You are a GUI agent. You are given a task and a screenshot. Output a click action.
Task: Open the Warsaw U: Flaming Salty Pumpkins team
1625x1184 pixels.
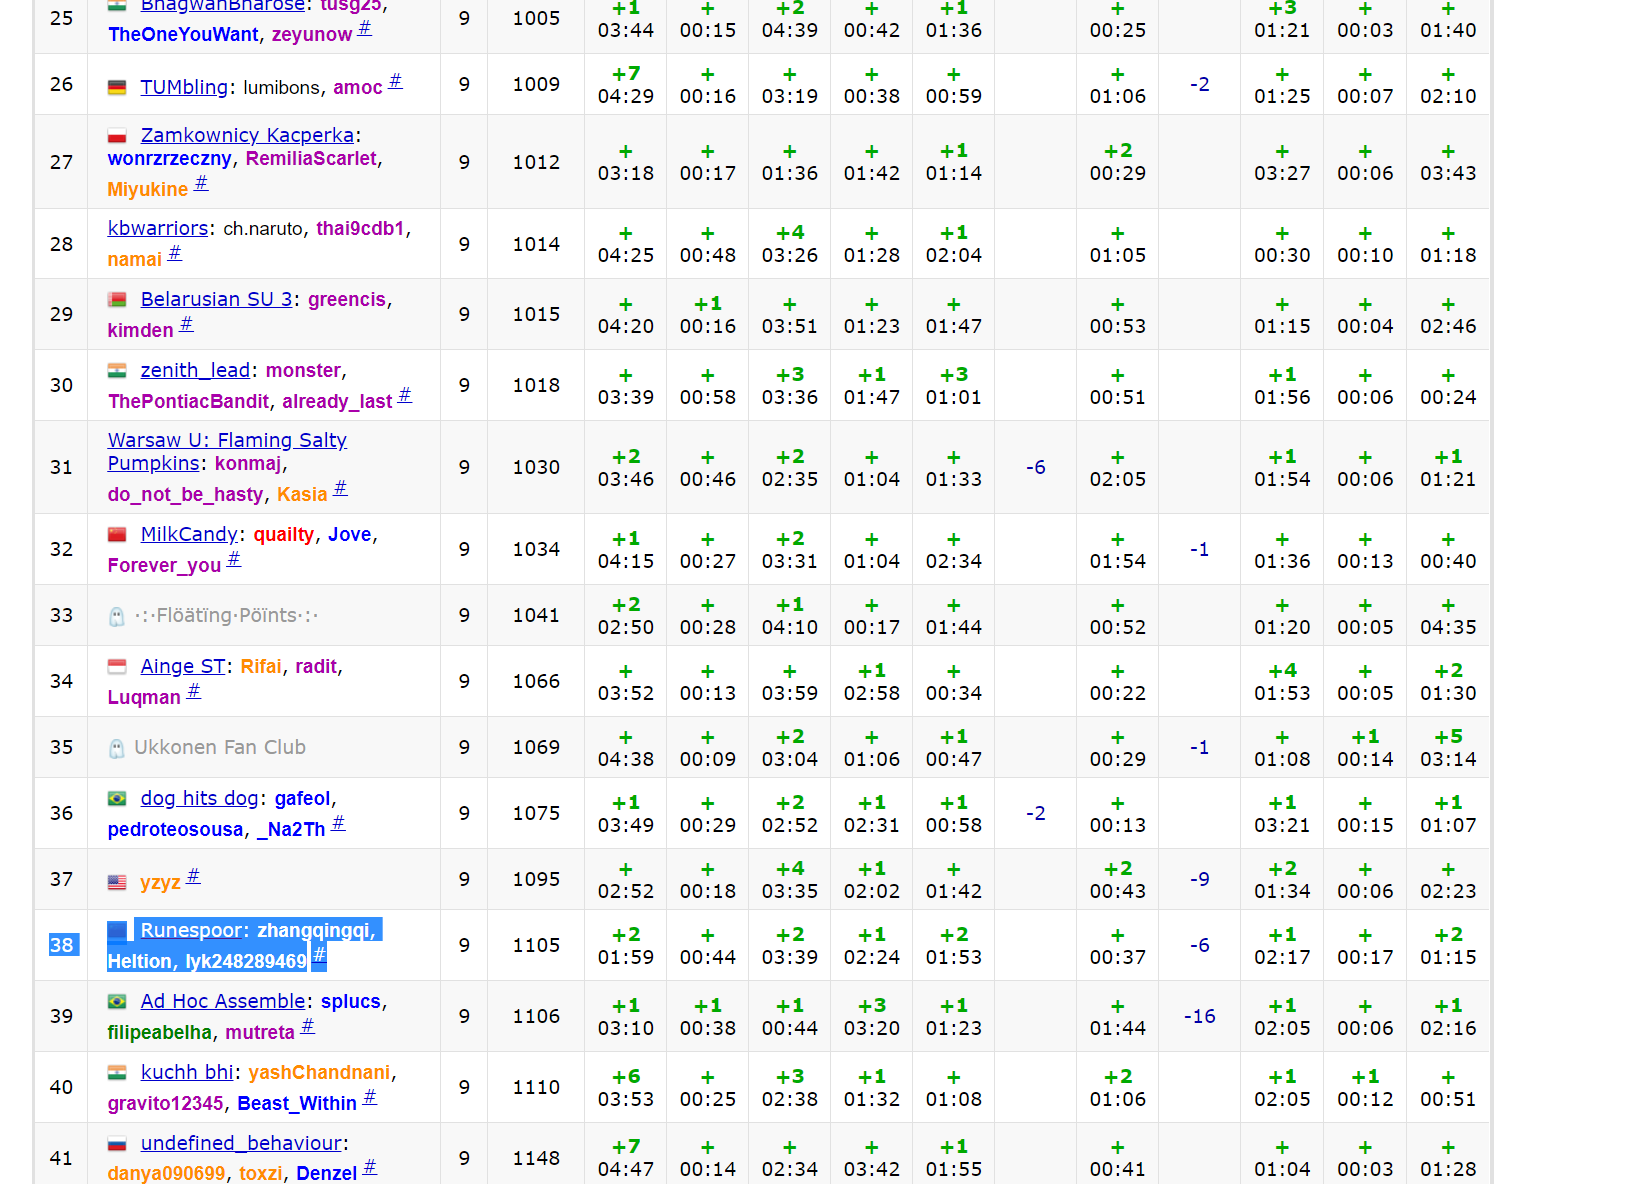coord(227,441)
